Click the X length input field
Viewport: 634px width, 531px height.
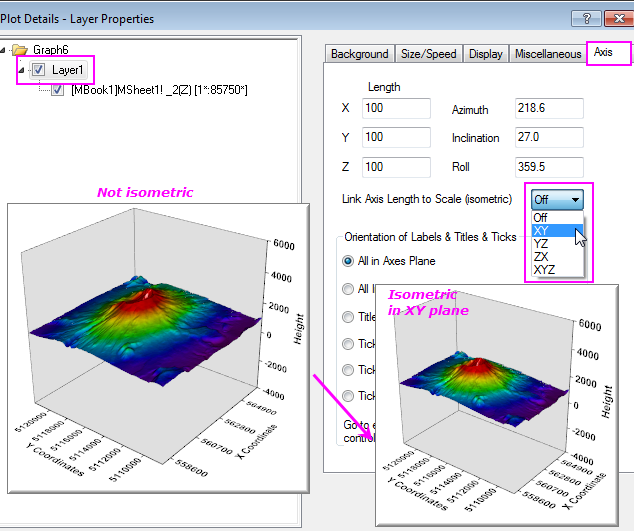pos(396,108)
